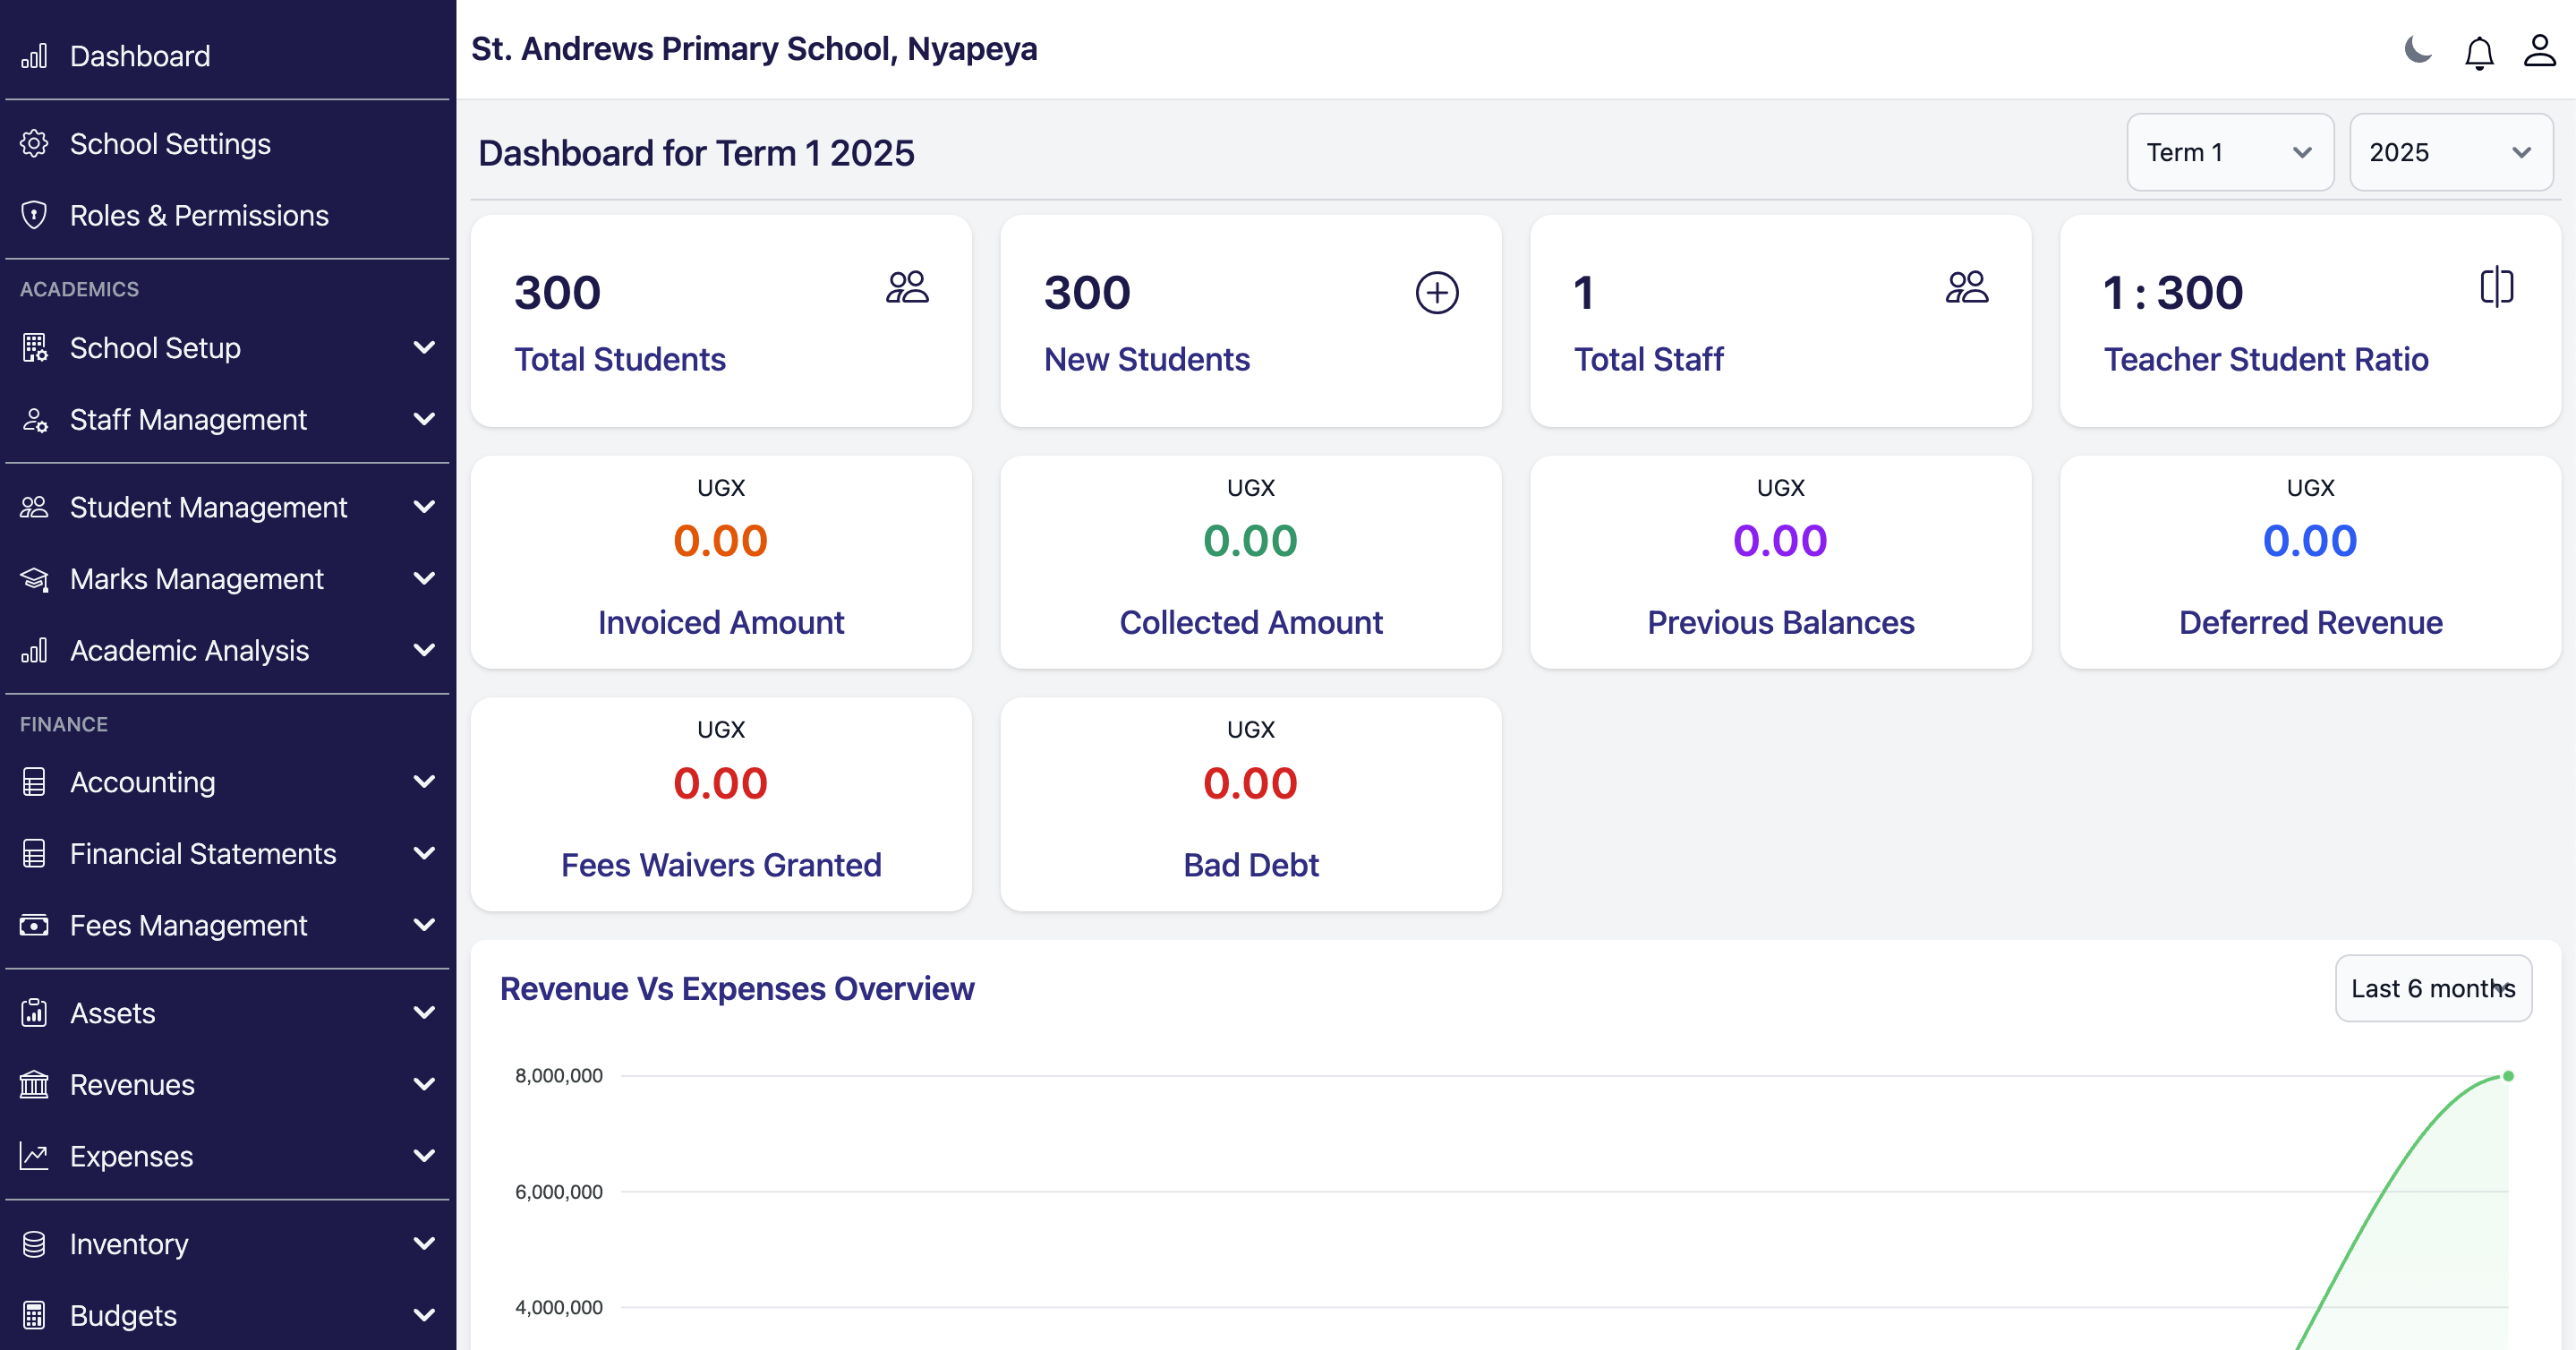Click the green data point on the chart

point(2508,1077)
